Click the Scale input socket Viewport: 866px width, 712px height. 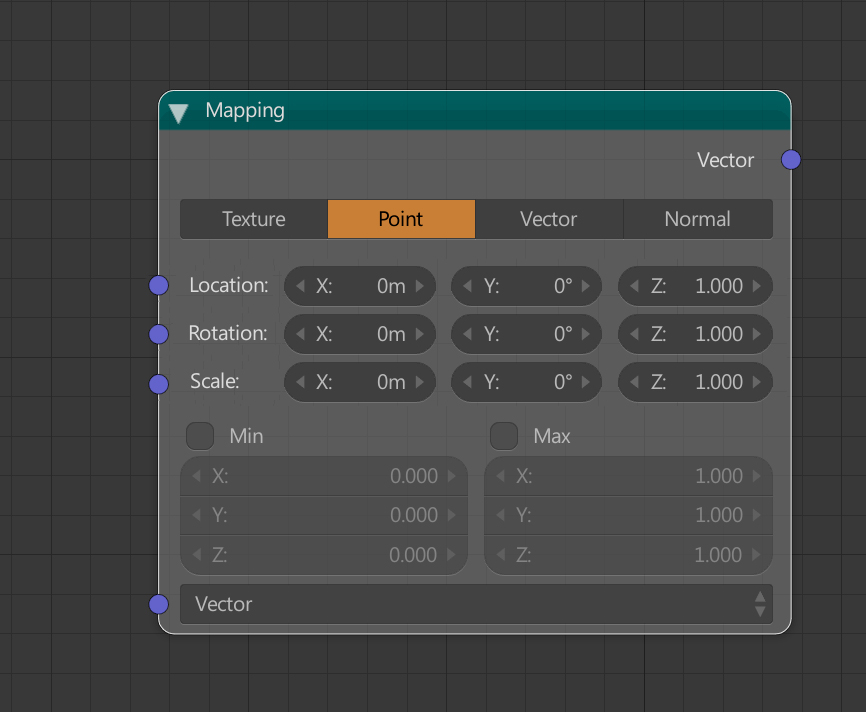159,384
